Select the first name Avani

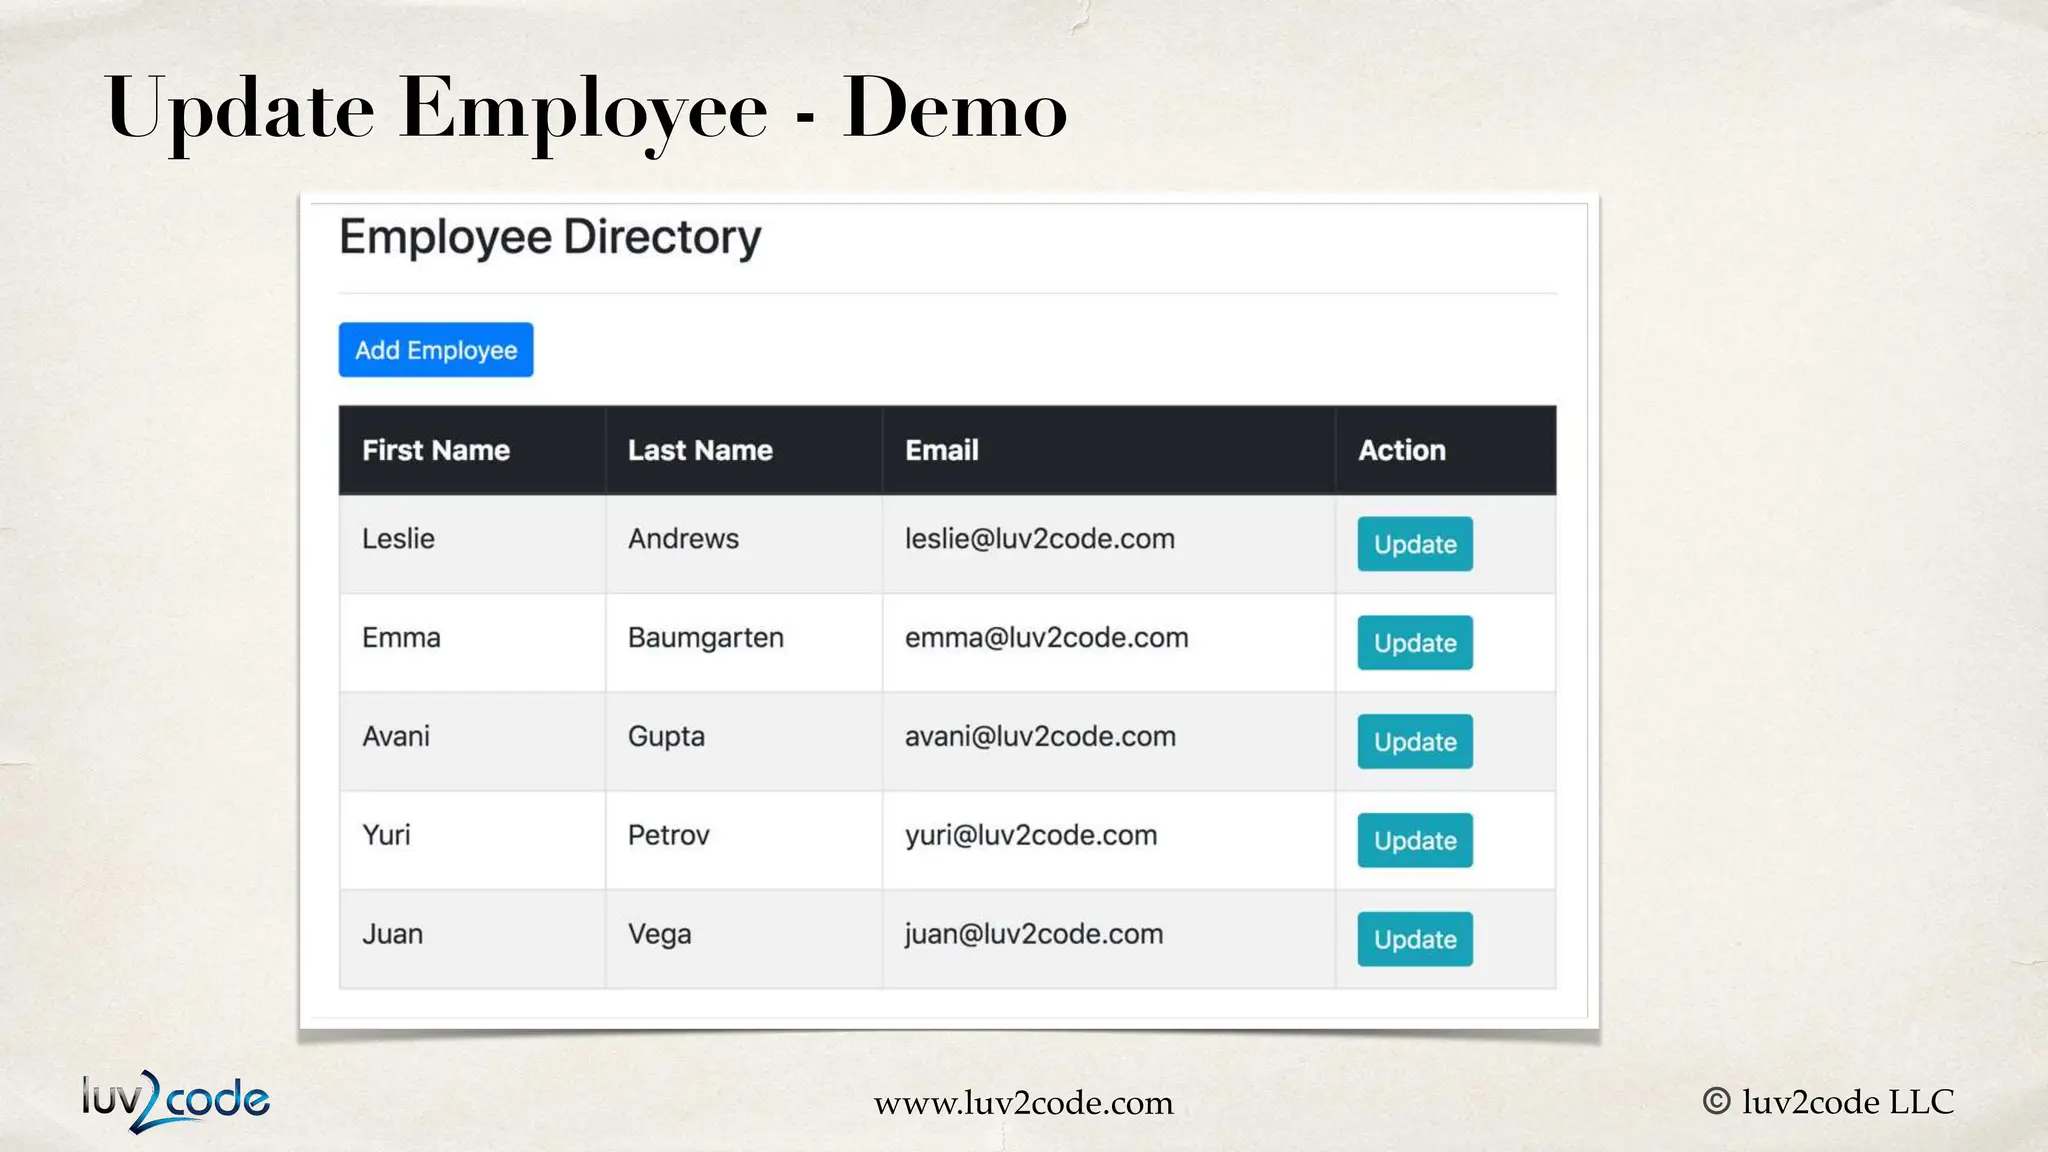[x=396, y=737]
